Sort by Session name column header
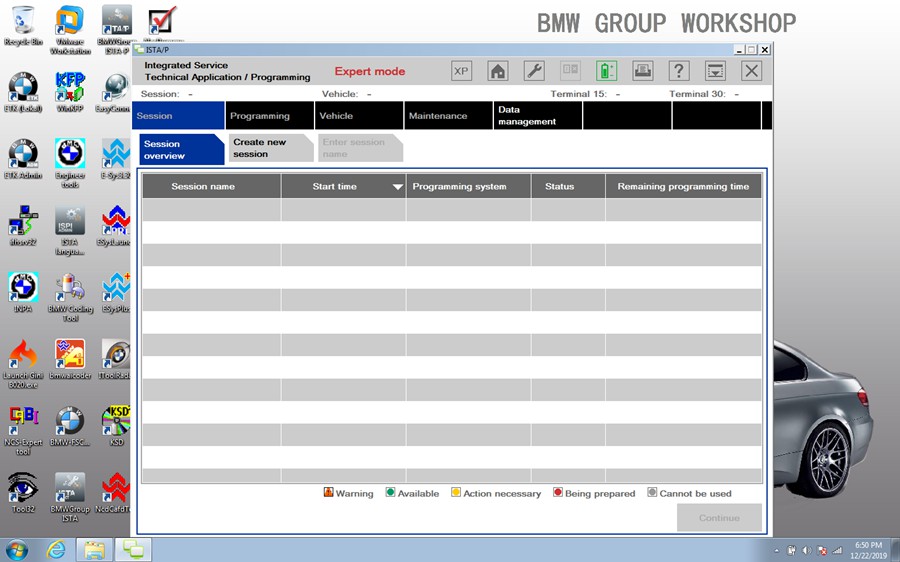 click(x=211, y=186)
